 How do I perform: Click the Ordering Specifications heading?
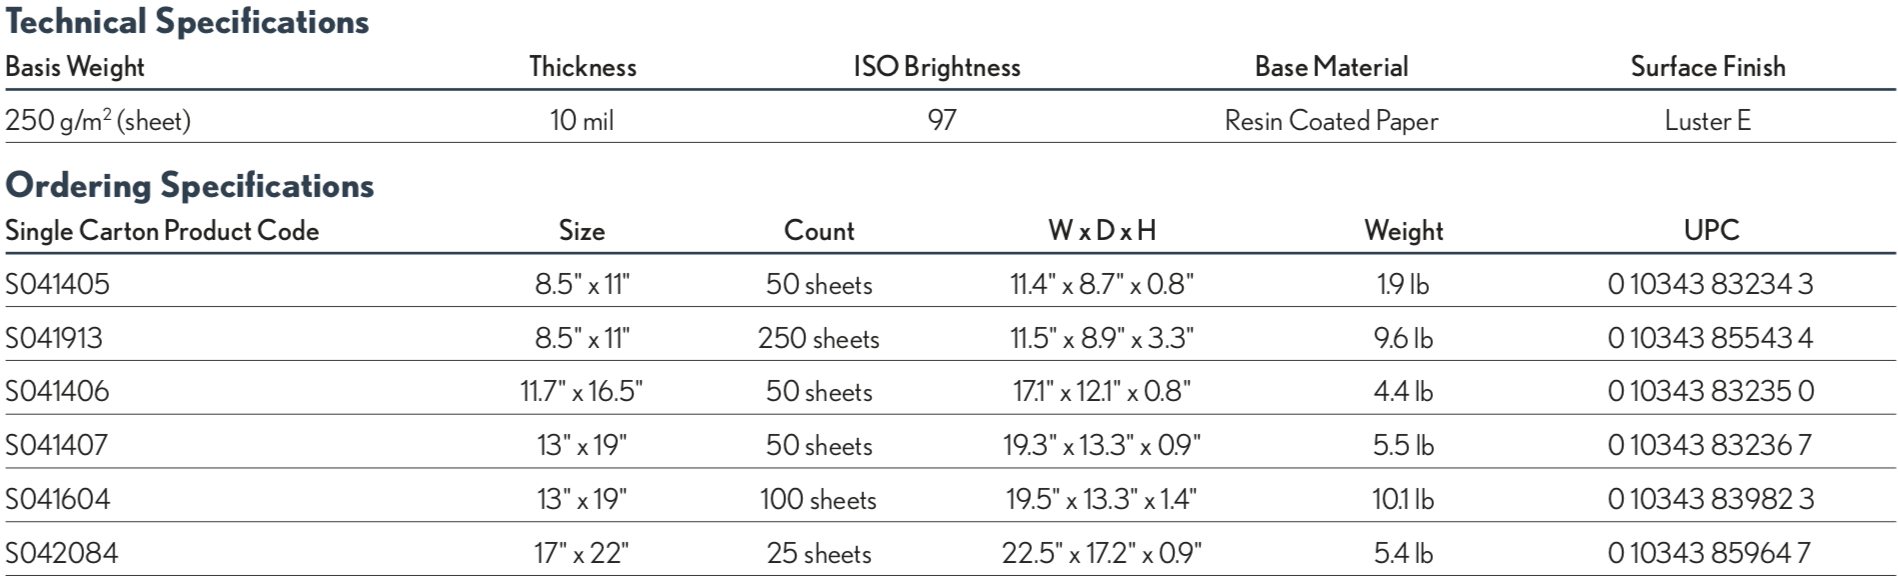190,186
